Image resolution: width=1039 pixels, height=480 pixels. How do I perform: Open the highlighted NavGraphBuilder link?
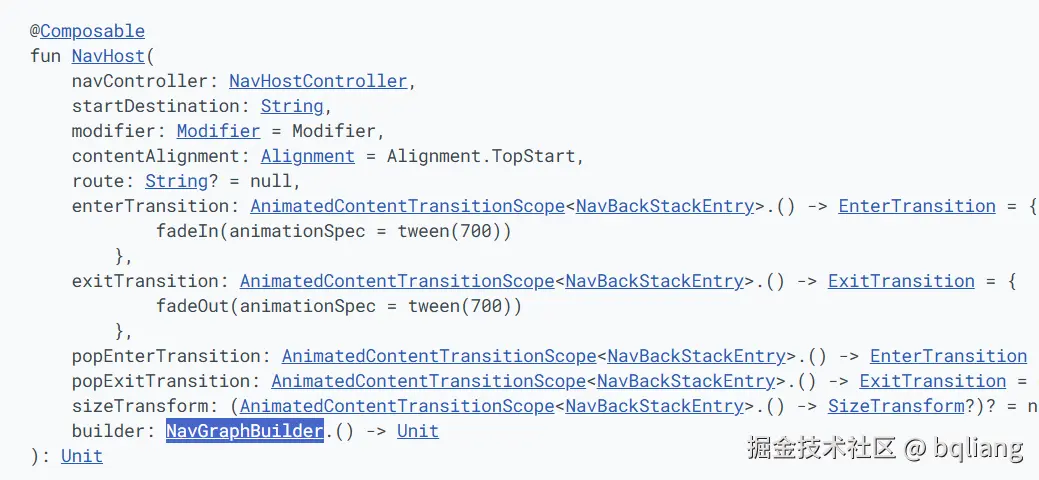pyautogui.click(x=244, y=431)
